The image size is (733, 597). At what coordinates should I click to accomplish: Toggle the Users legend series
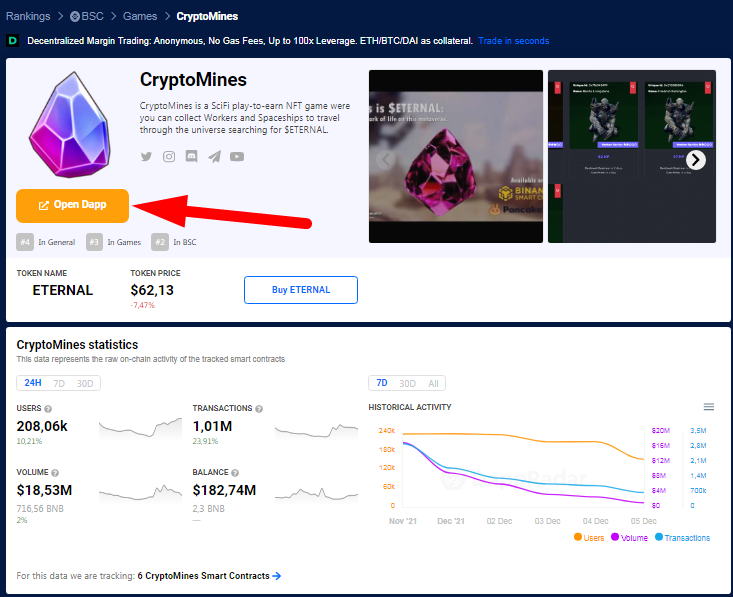(x=589, y=538)
